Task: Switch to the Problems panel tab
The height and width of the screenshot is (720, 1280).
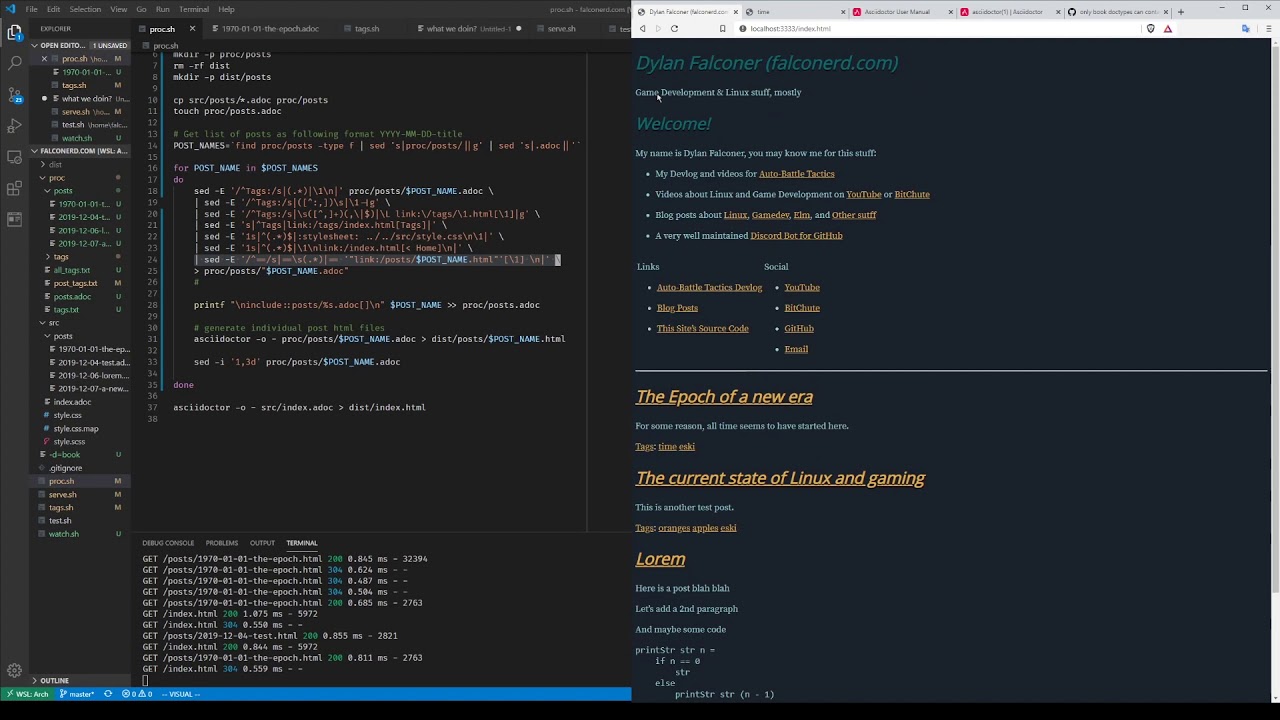Action: [x=222, y=543]
